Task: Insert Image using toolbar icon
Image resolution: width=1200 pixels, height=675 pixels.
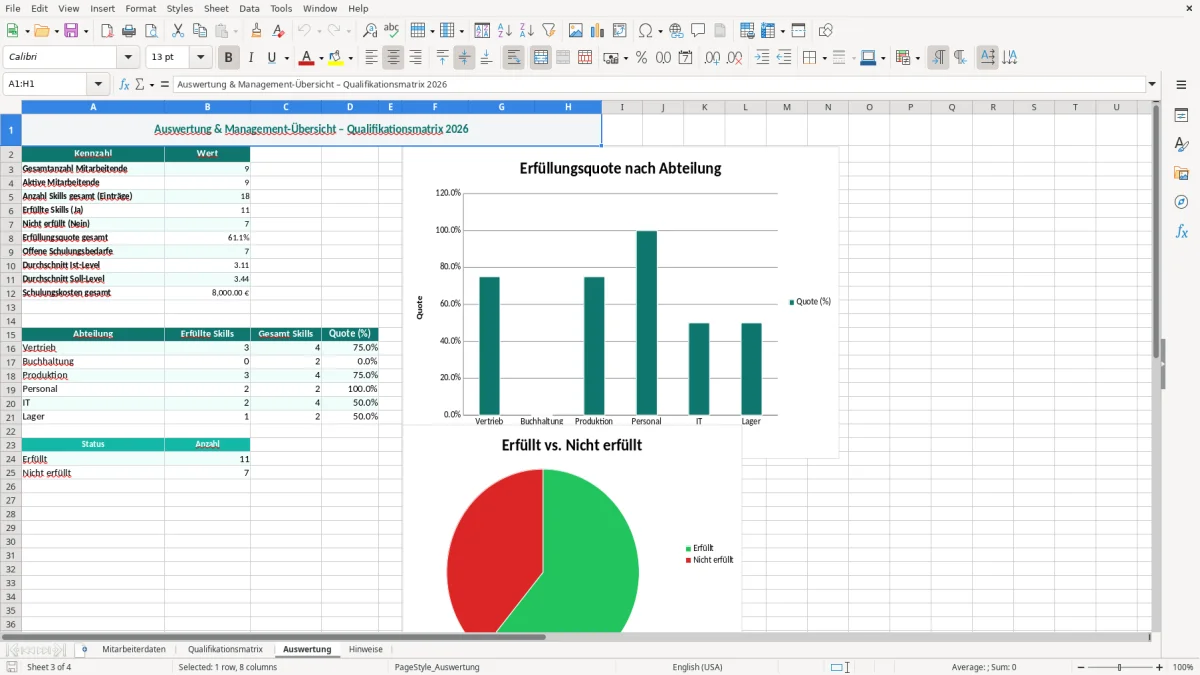Action: click(x=576, y=31)
